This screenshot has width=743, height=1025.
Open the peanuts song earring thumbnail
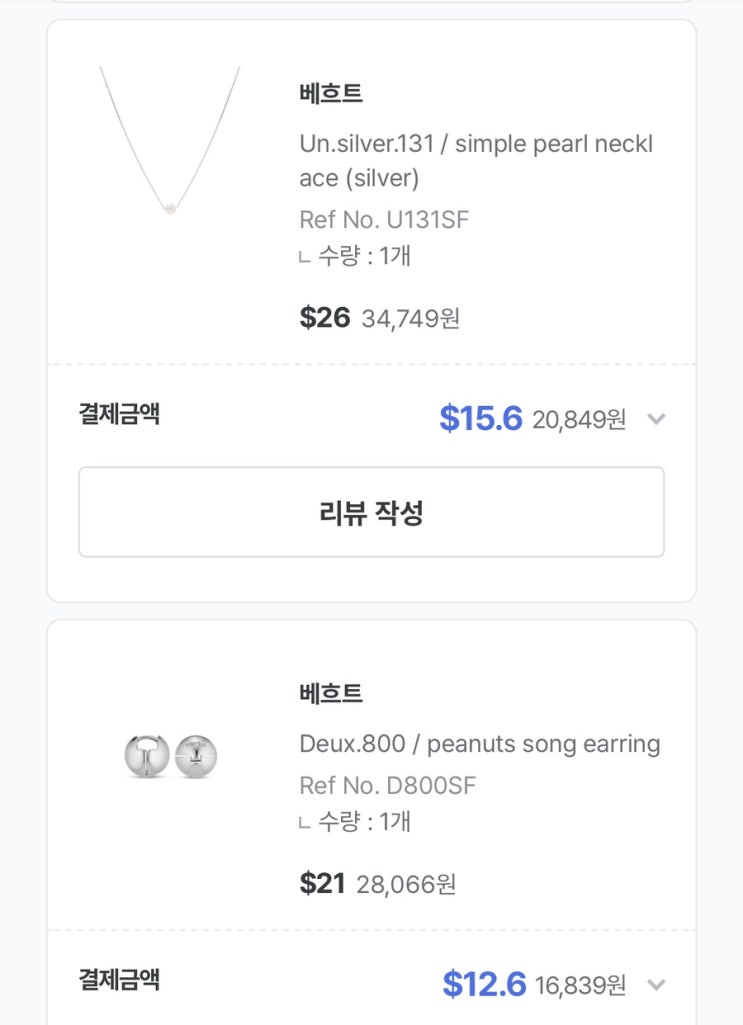[x=170, y=757]
